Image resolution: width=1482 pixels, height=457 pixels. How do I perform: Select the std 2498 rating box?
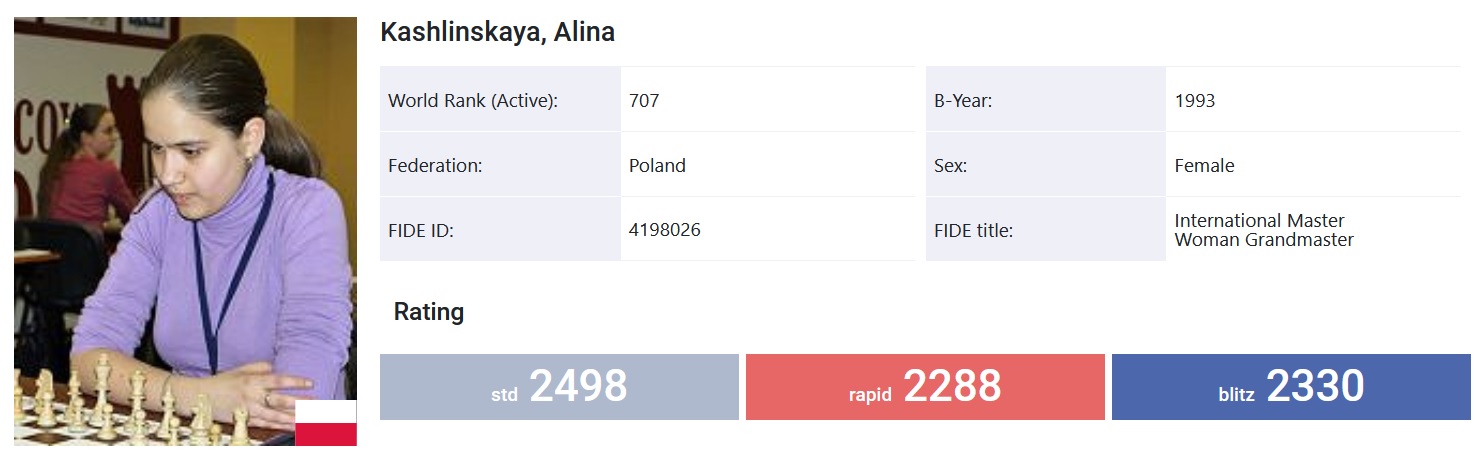(x=559, y=387)
